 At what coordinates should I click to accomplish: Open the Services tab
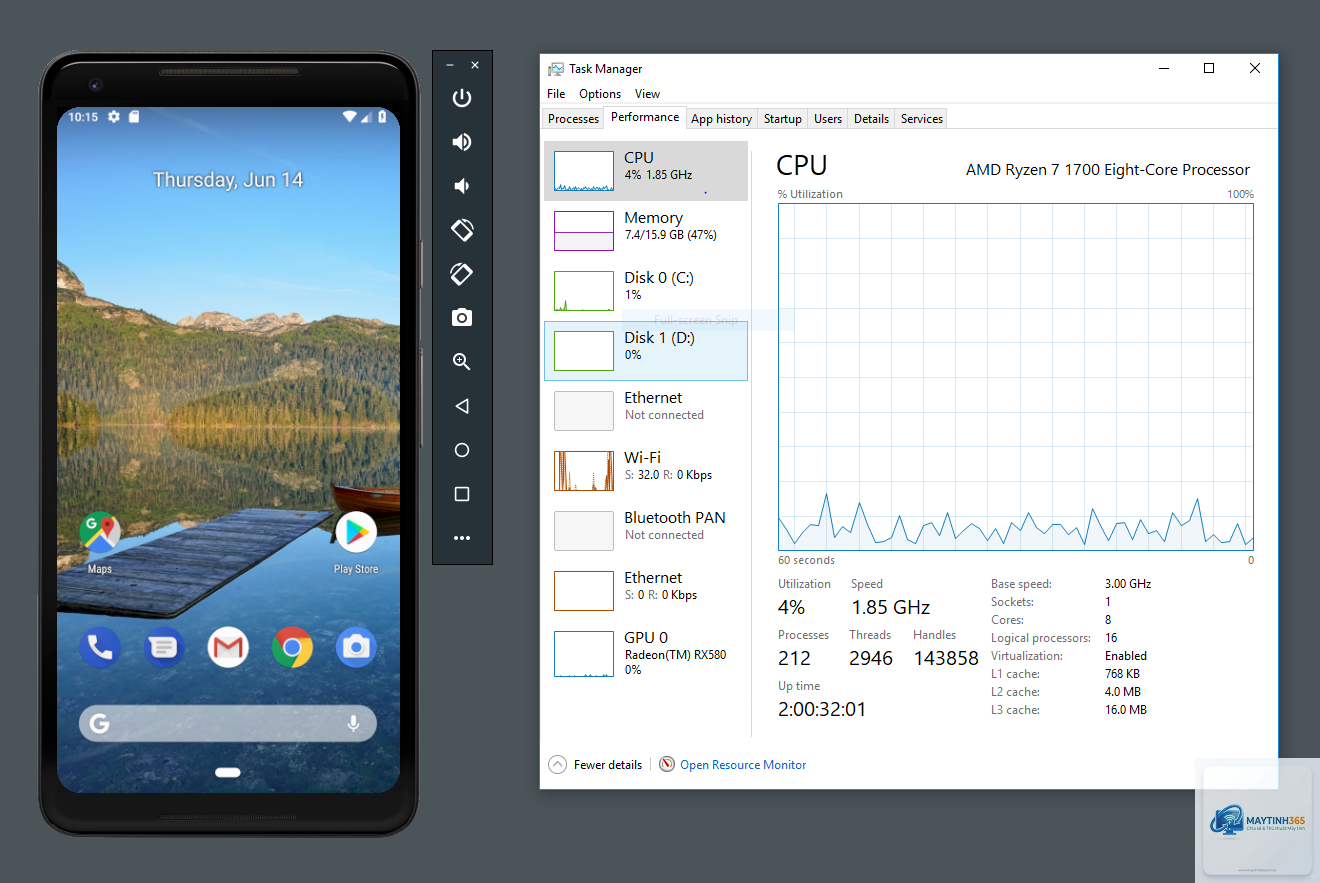click(x=922, y=118)
